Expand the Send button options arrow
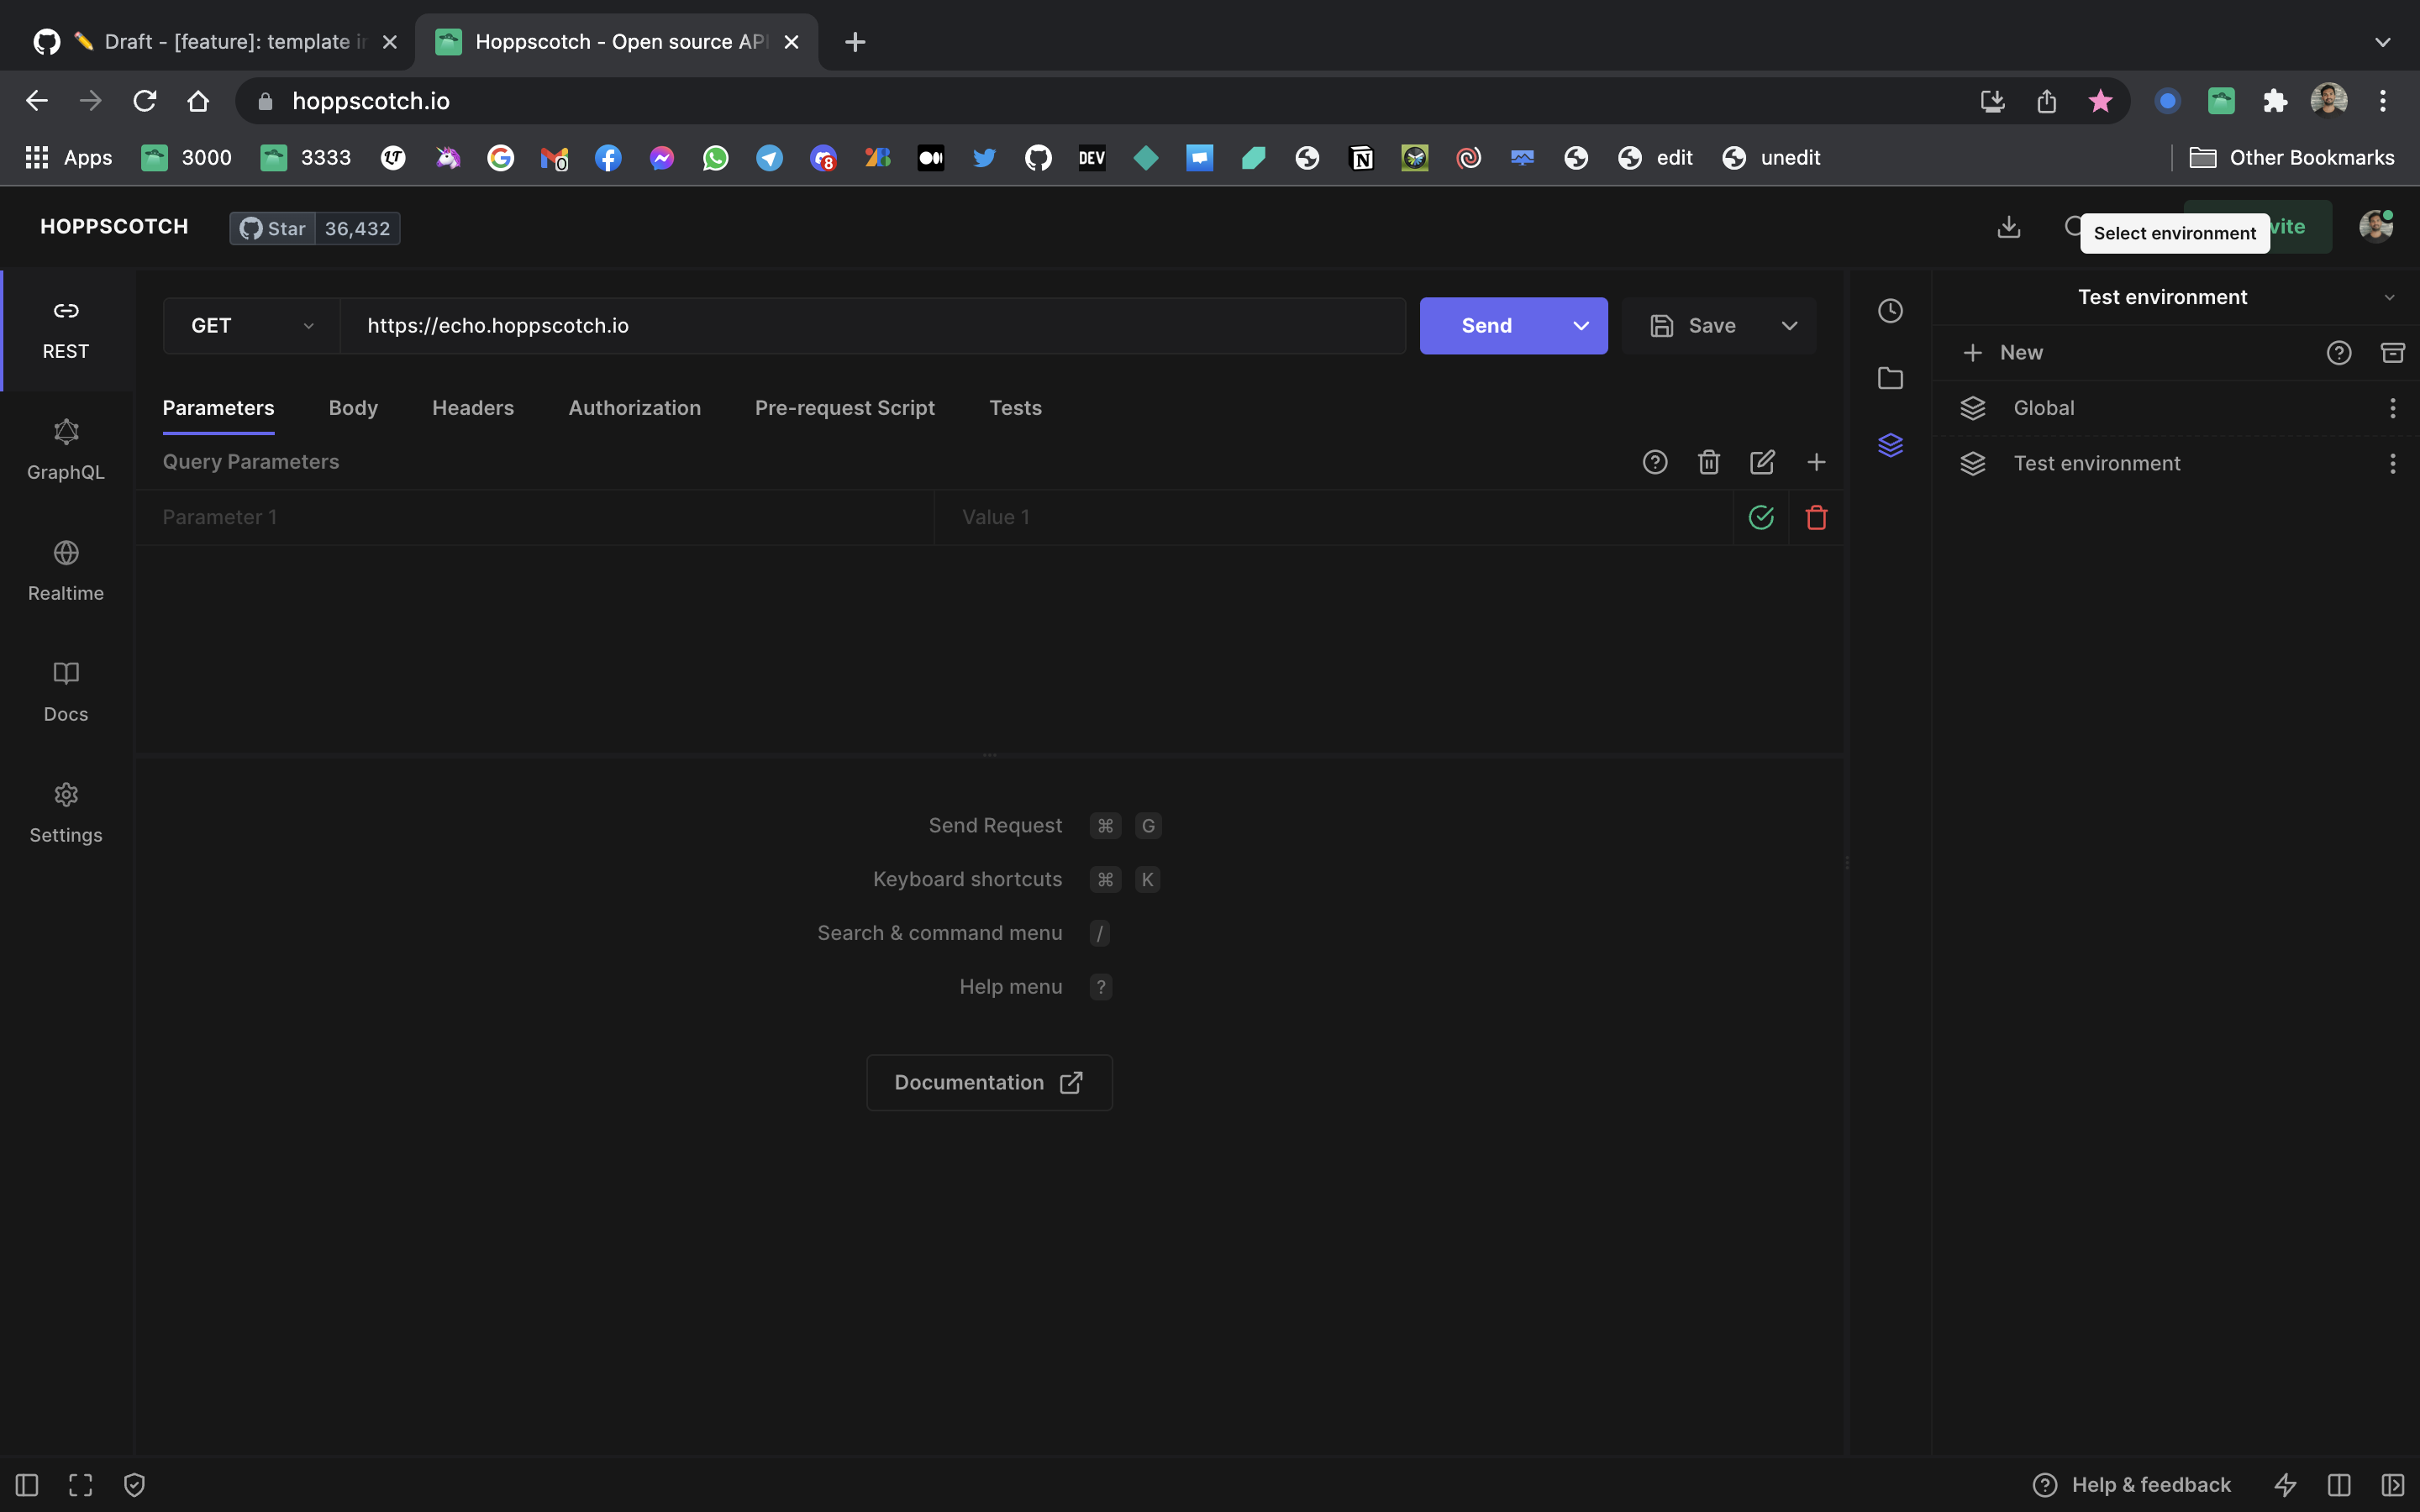 coord(1581,326)
